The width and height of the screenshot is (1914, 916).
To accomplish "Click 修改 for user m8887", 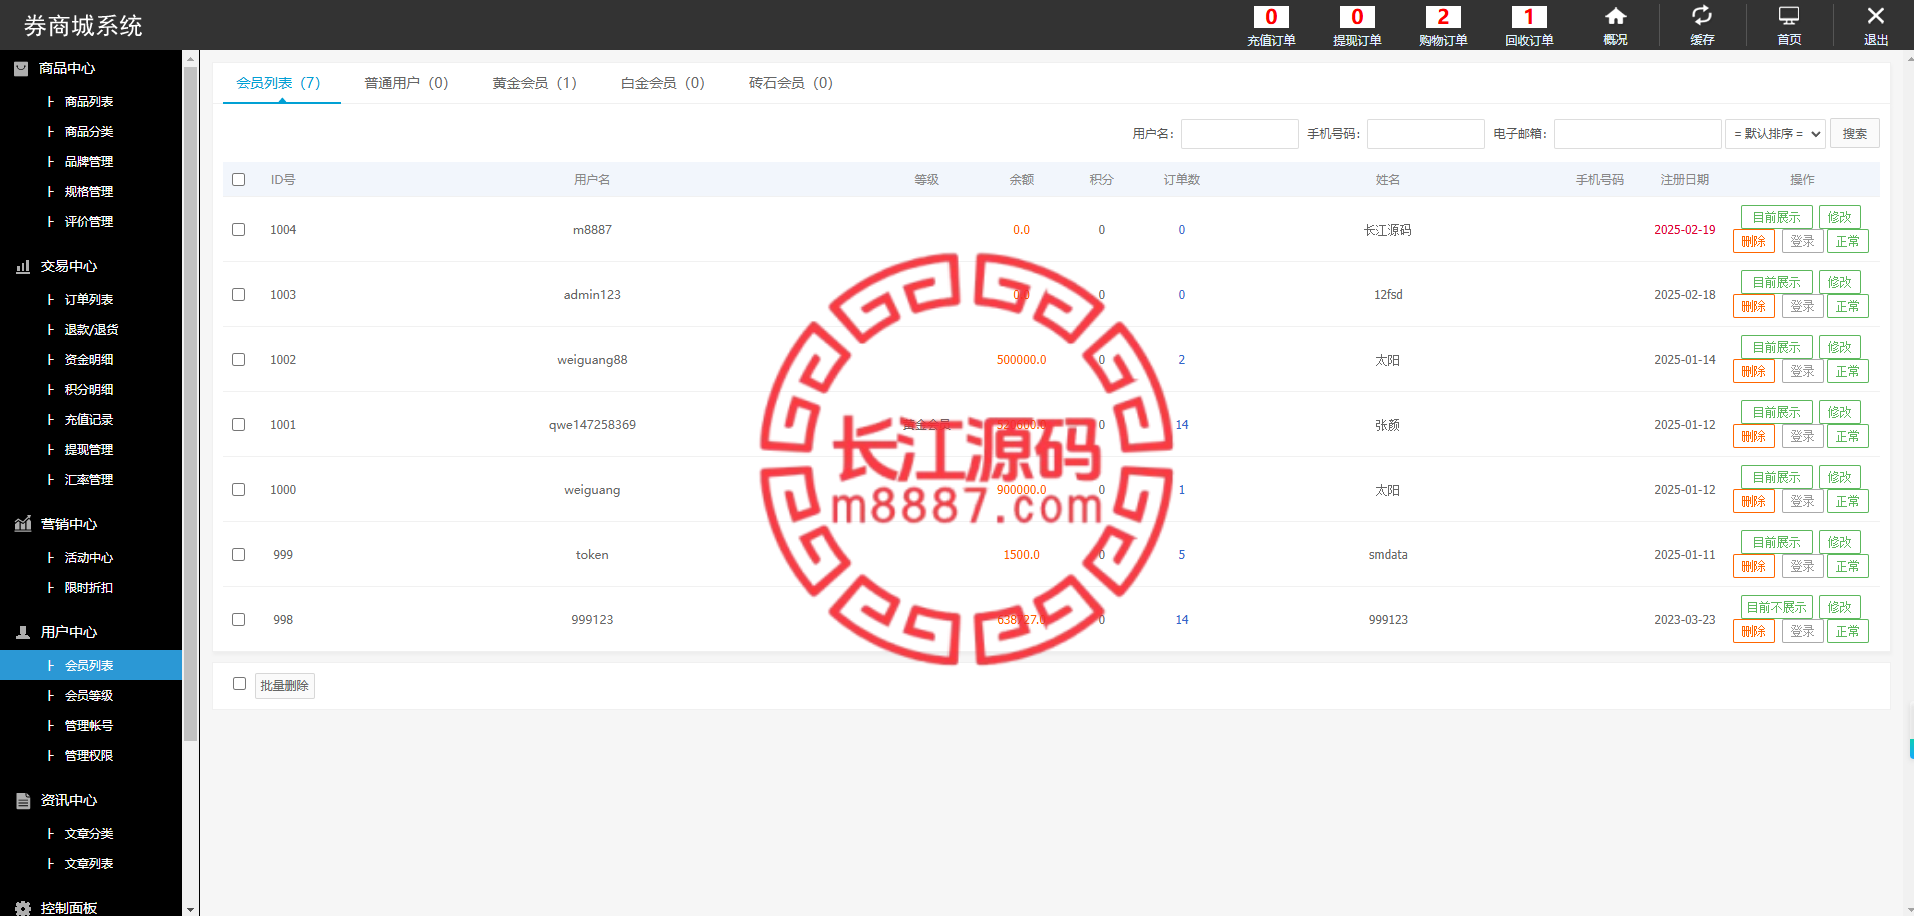I will pos(1839,217).
